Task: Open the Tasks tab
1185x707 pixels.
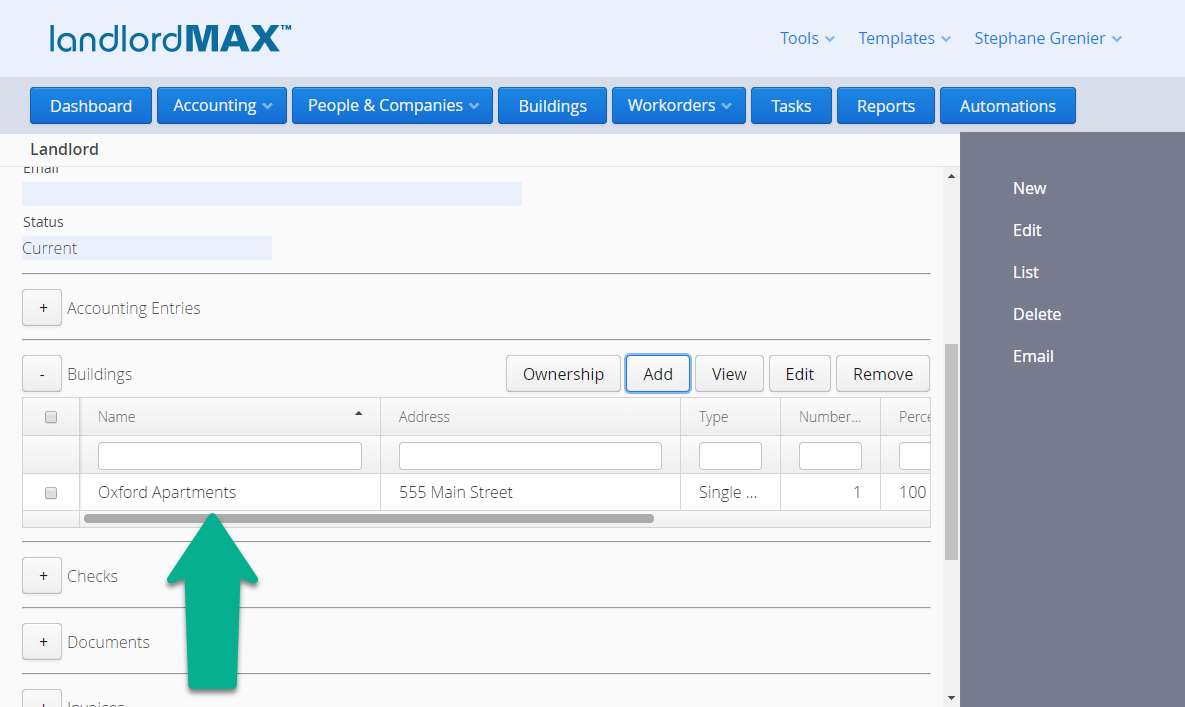Action: point(791,106)
